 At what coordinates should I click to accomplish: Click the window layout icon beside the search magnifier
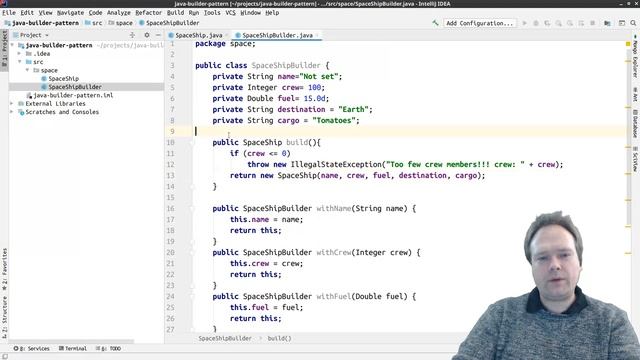coord(622,23)
